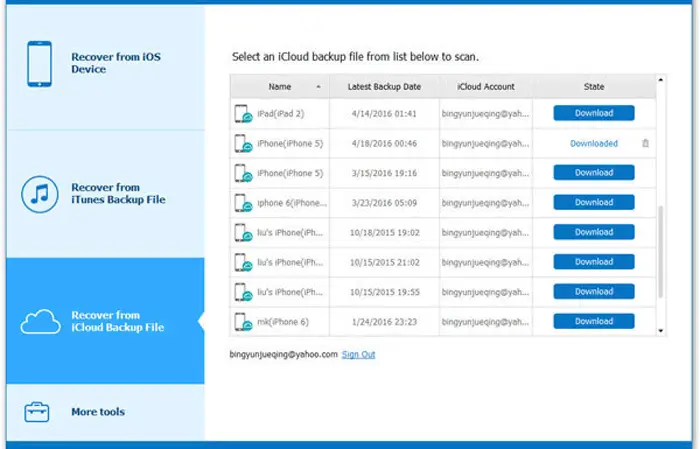This screenshot has width=700, height=449.
Task: Download the mk(iPhone 6) backup
Action: [x=594, y=321]
